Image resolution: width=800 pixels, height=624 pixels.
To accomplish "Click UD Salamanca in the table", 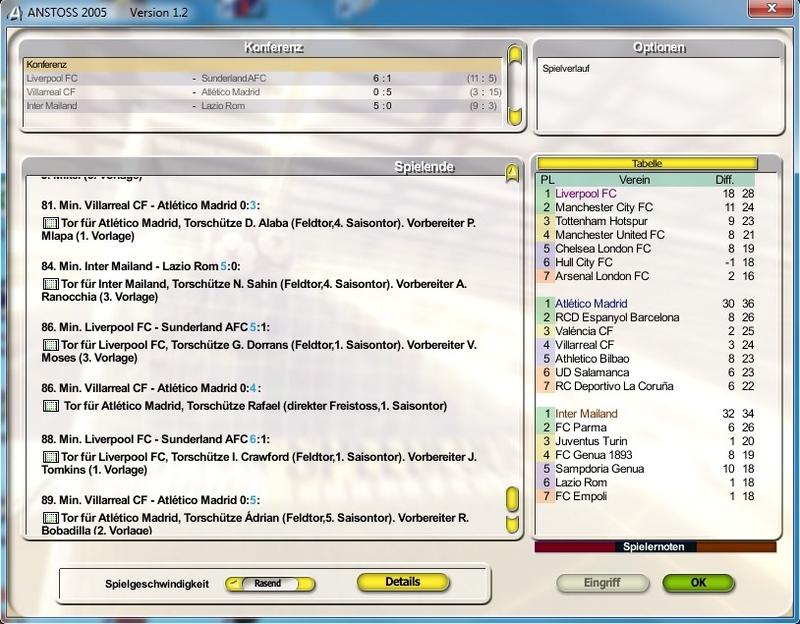I will click(592, 373).
